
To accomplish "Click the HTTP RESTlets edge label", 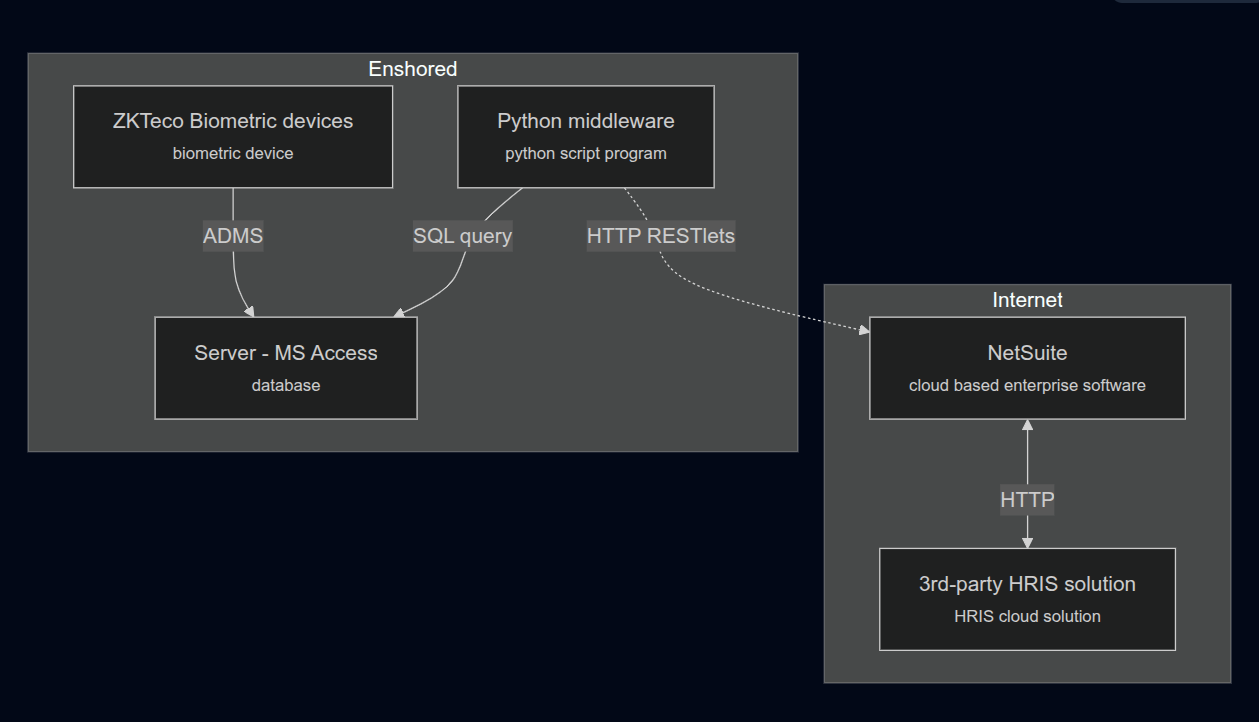I will 661,236.
